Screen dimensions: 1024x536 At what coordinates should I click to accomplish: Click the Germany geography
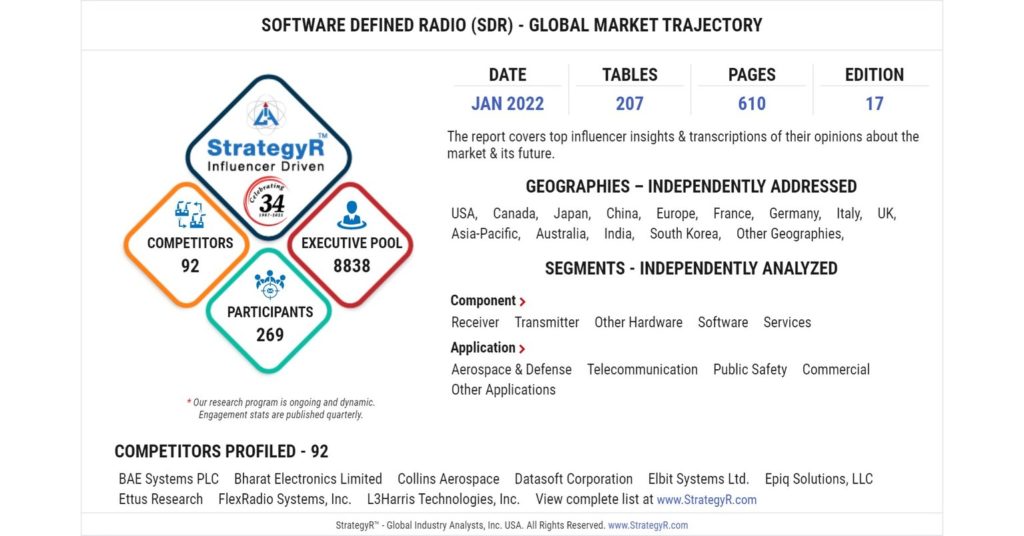795,214
